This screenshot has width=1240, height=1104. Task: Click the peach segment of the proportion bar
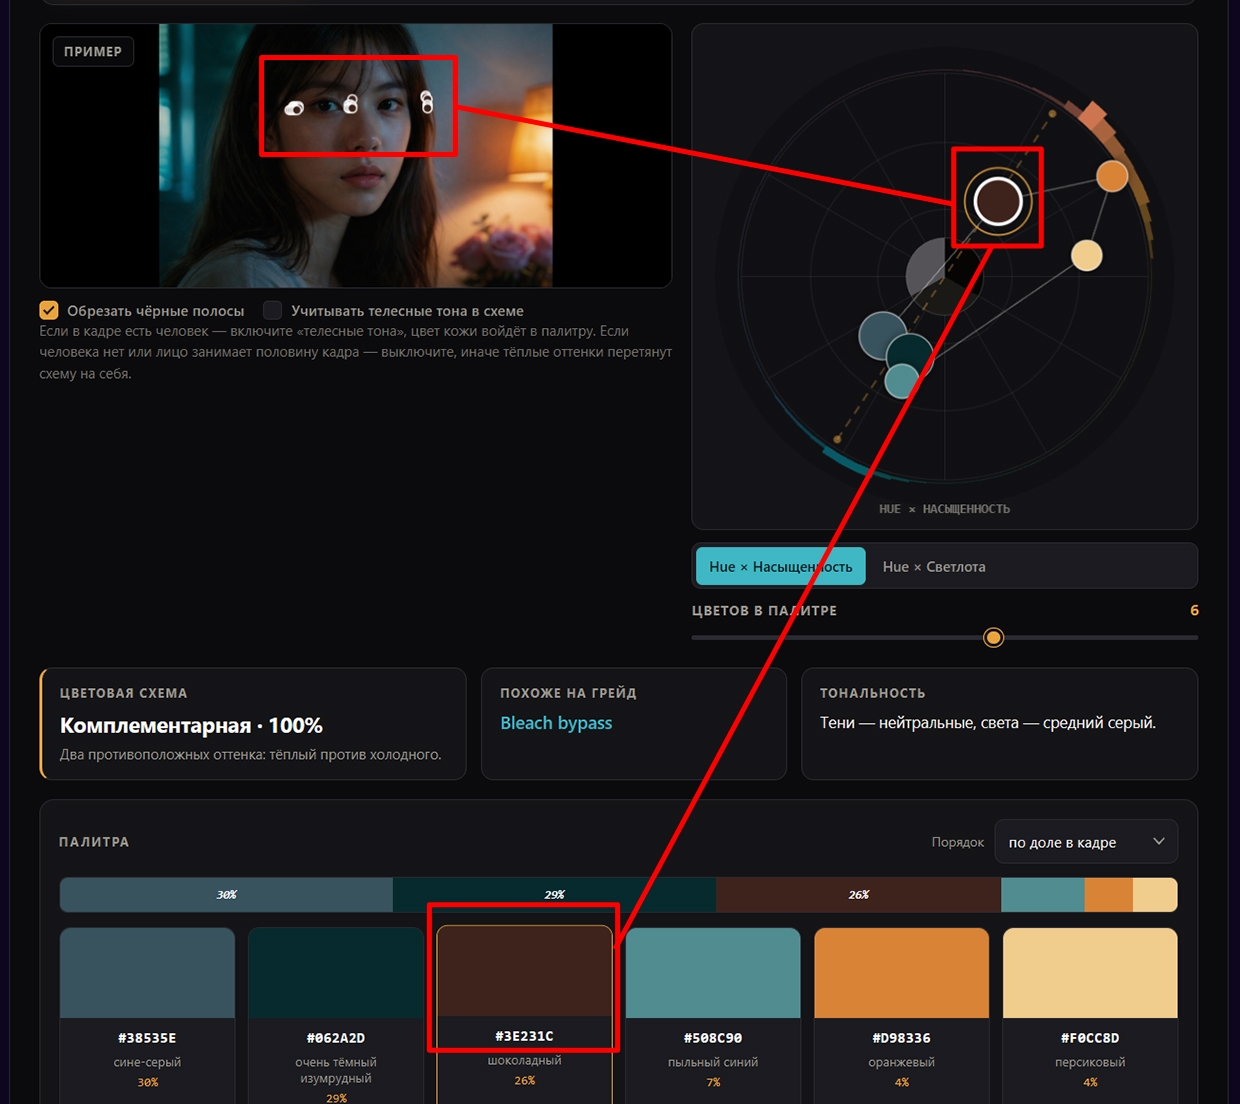[1155, 895]
